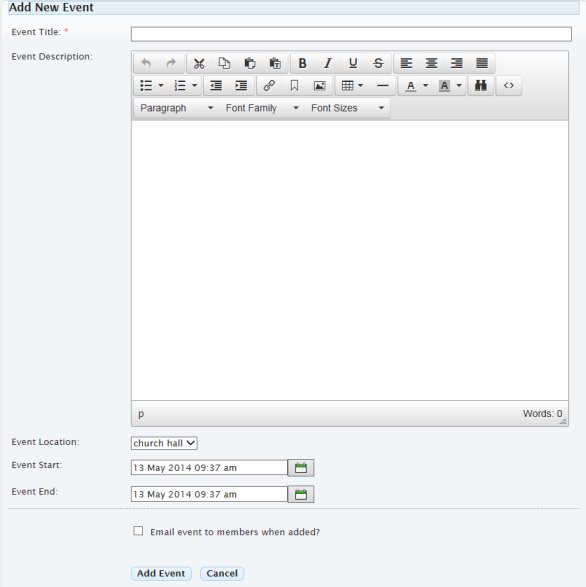This screenshot has width=586, height=587.
Task: Enable Email event to members checkbox
Action: point(138,531)
